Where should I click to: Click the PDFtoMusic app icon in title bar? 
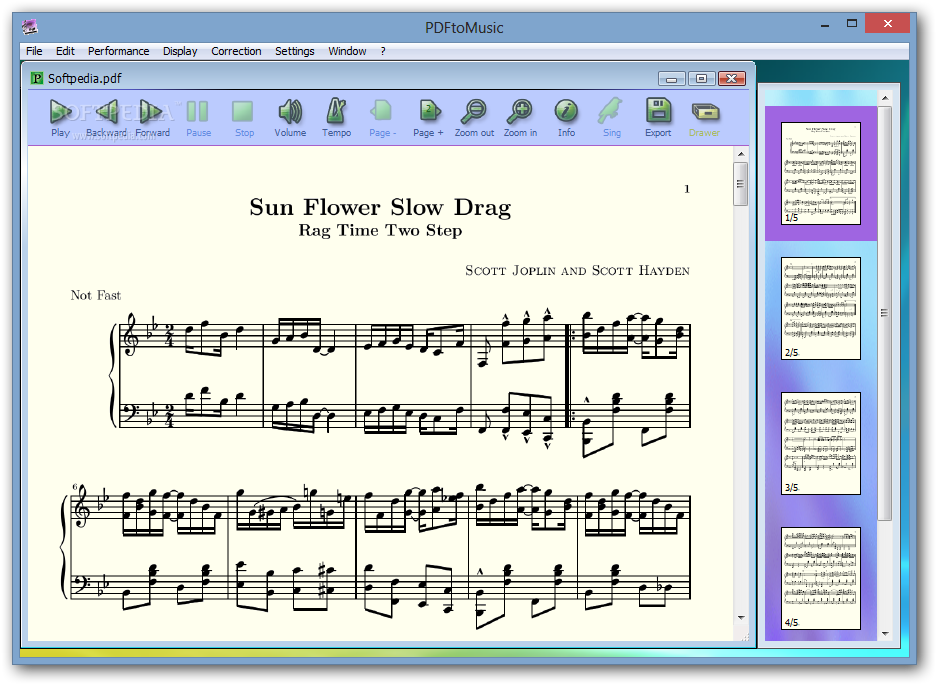pos(30,27)
